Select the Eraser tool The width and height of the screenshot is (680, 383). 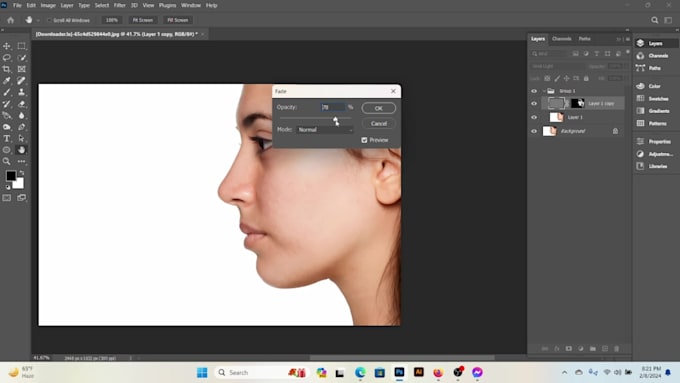click(21, 104)
